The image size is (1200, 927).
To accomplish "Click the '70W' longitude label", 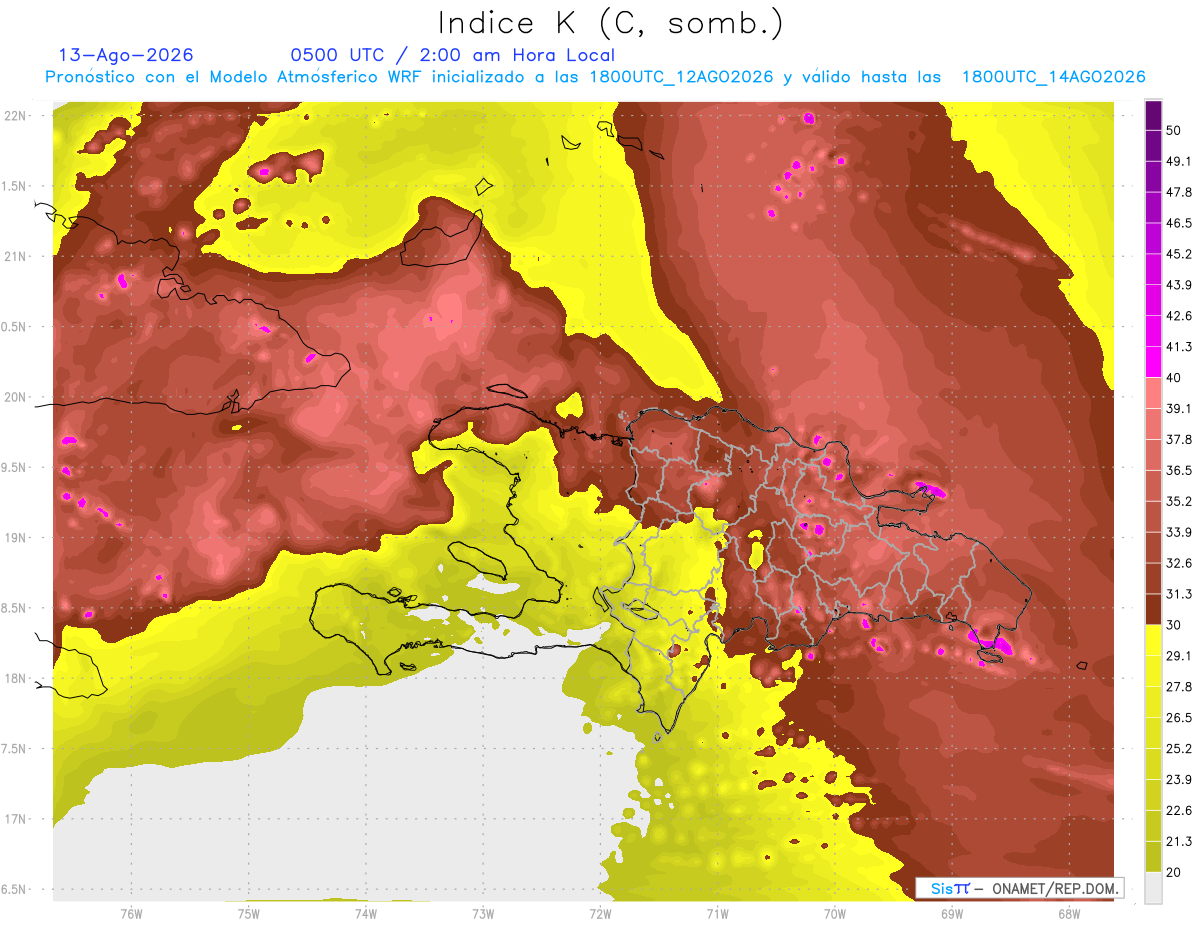I will point(834,914).
